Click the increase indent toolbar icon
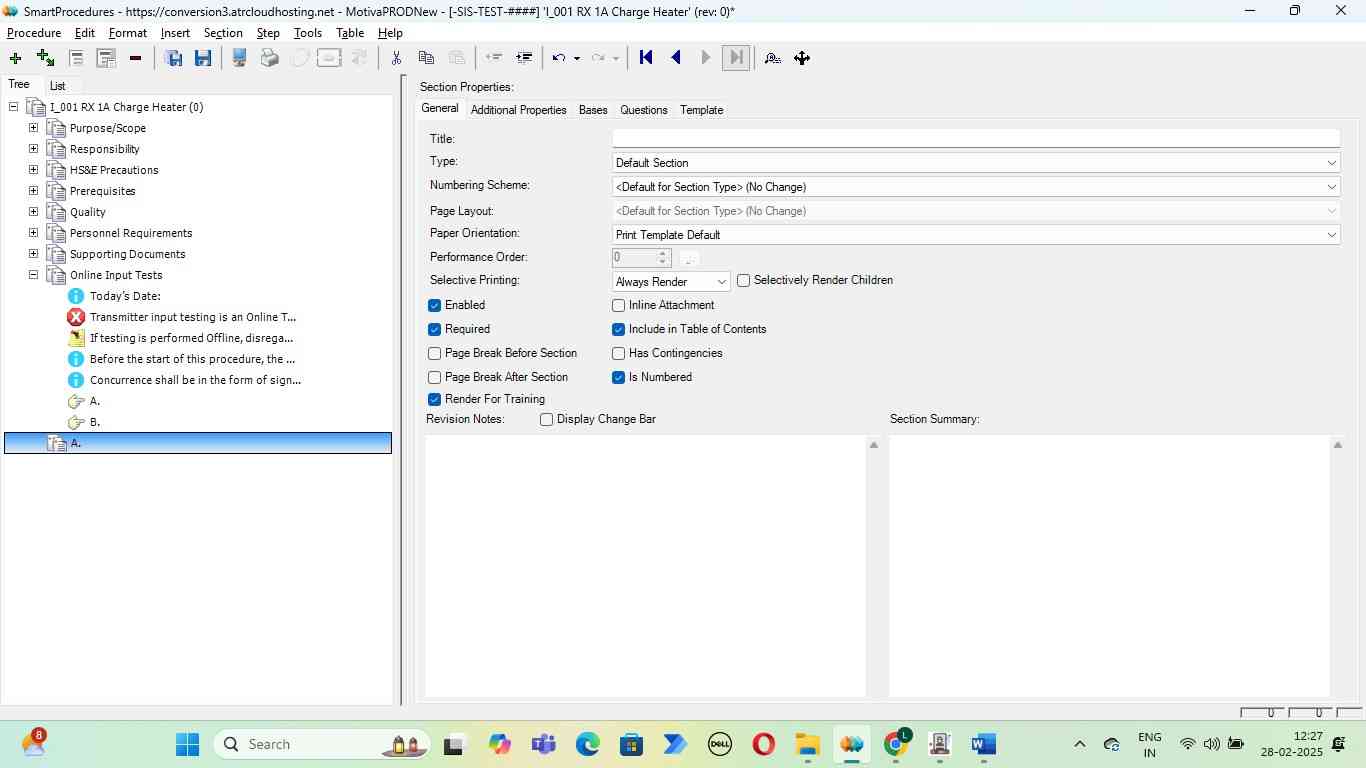 click(x=523, y=58)
